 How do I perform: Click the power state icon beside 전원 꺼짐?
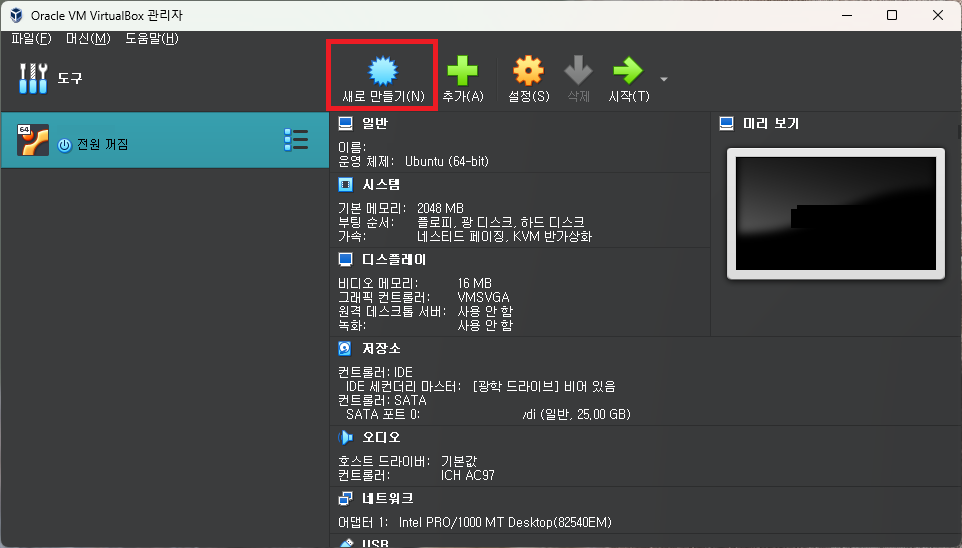click(64, 145)
